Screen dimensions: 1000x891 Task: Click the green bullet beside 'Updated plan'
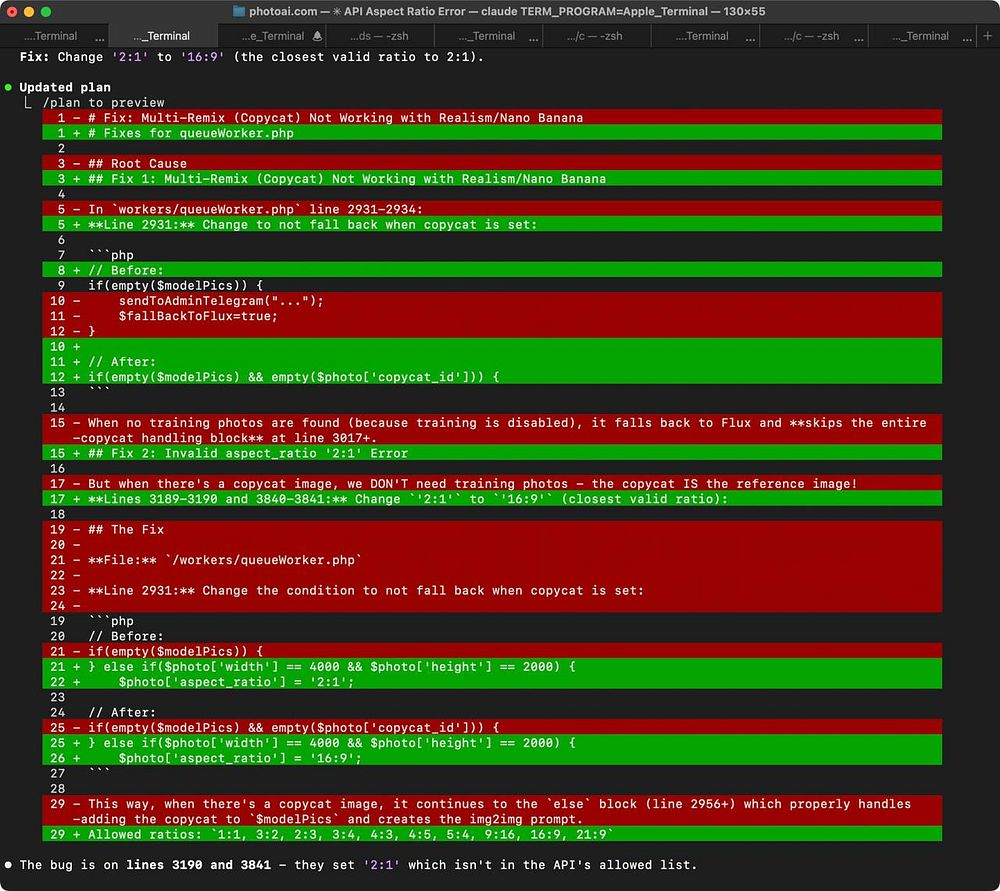(x=8, y=87)
